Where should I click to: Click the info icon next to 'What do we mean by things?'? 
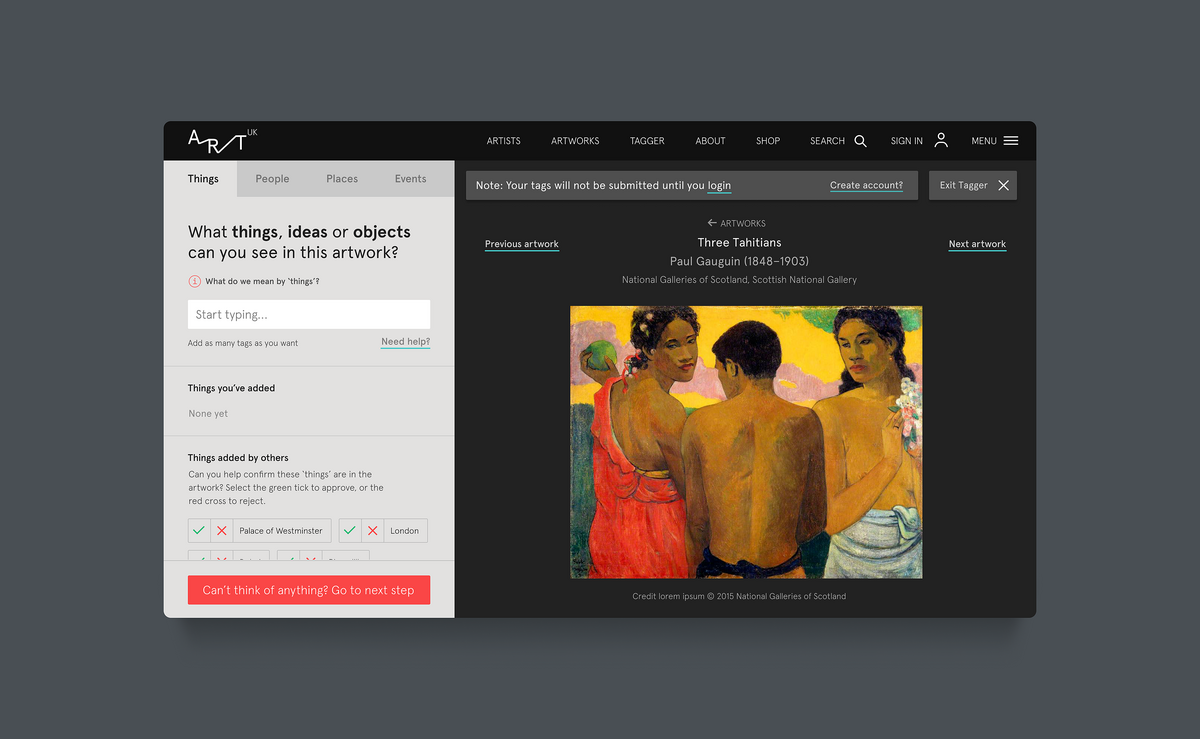tap(193, 281)
